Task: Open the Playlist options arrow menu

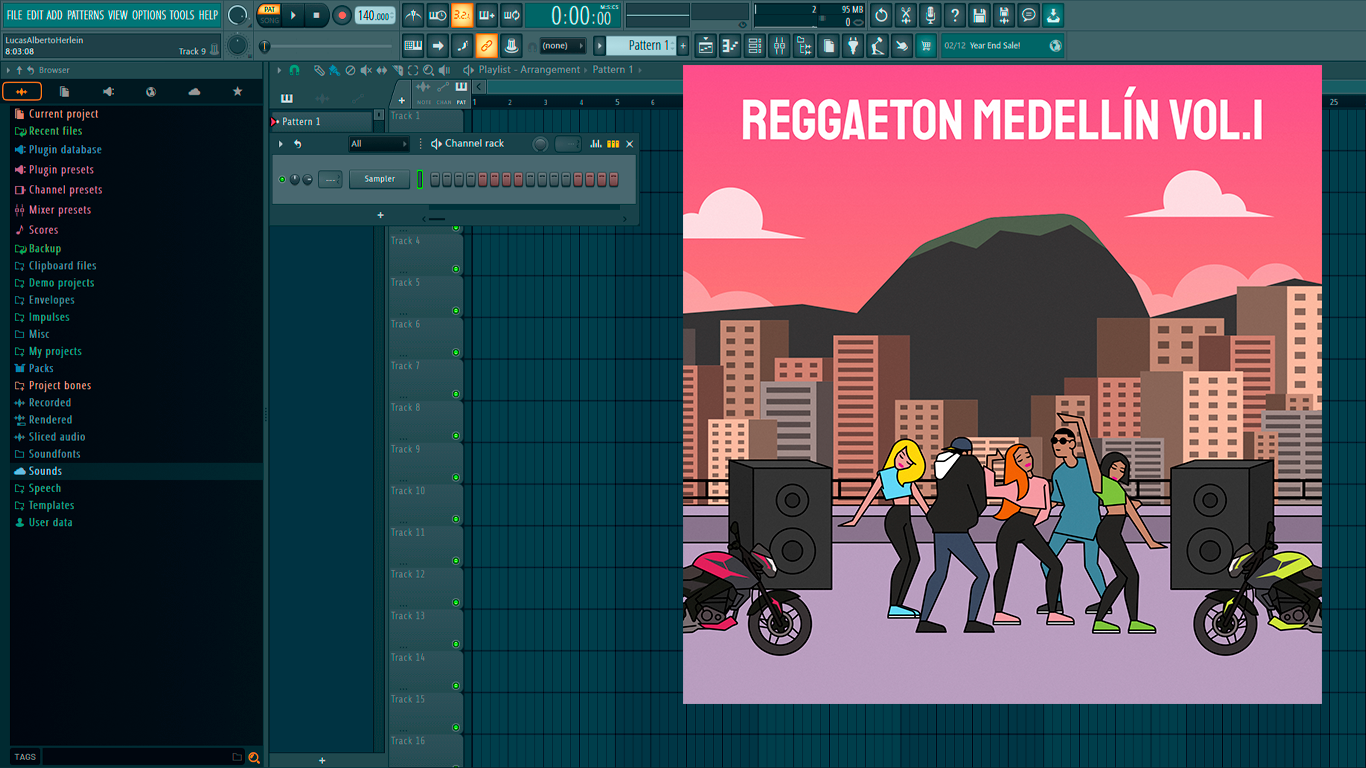Action: point(279,70)
